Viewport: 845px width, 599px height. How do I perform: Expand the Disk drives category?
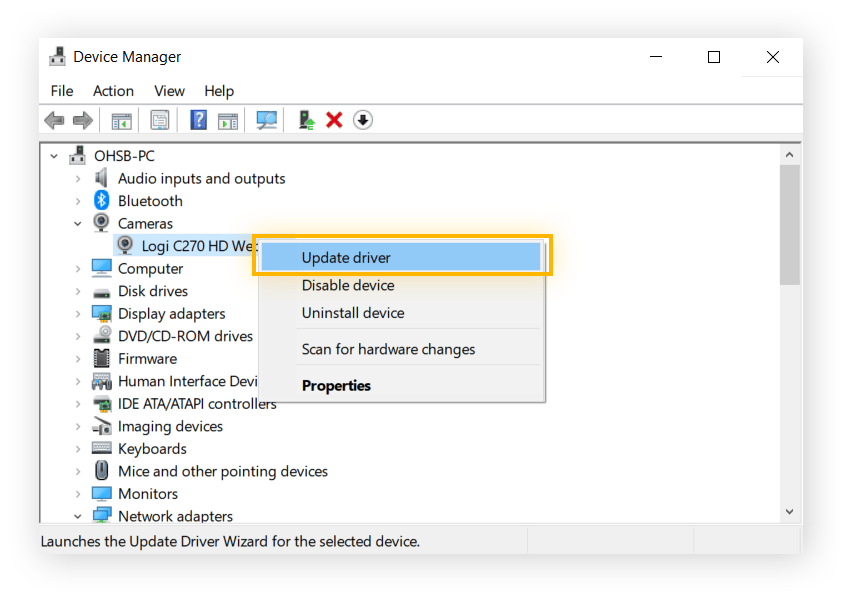tap(78, 291)
